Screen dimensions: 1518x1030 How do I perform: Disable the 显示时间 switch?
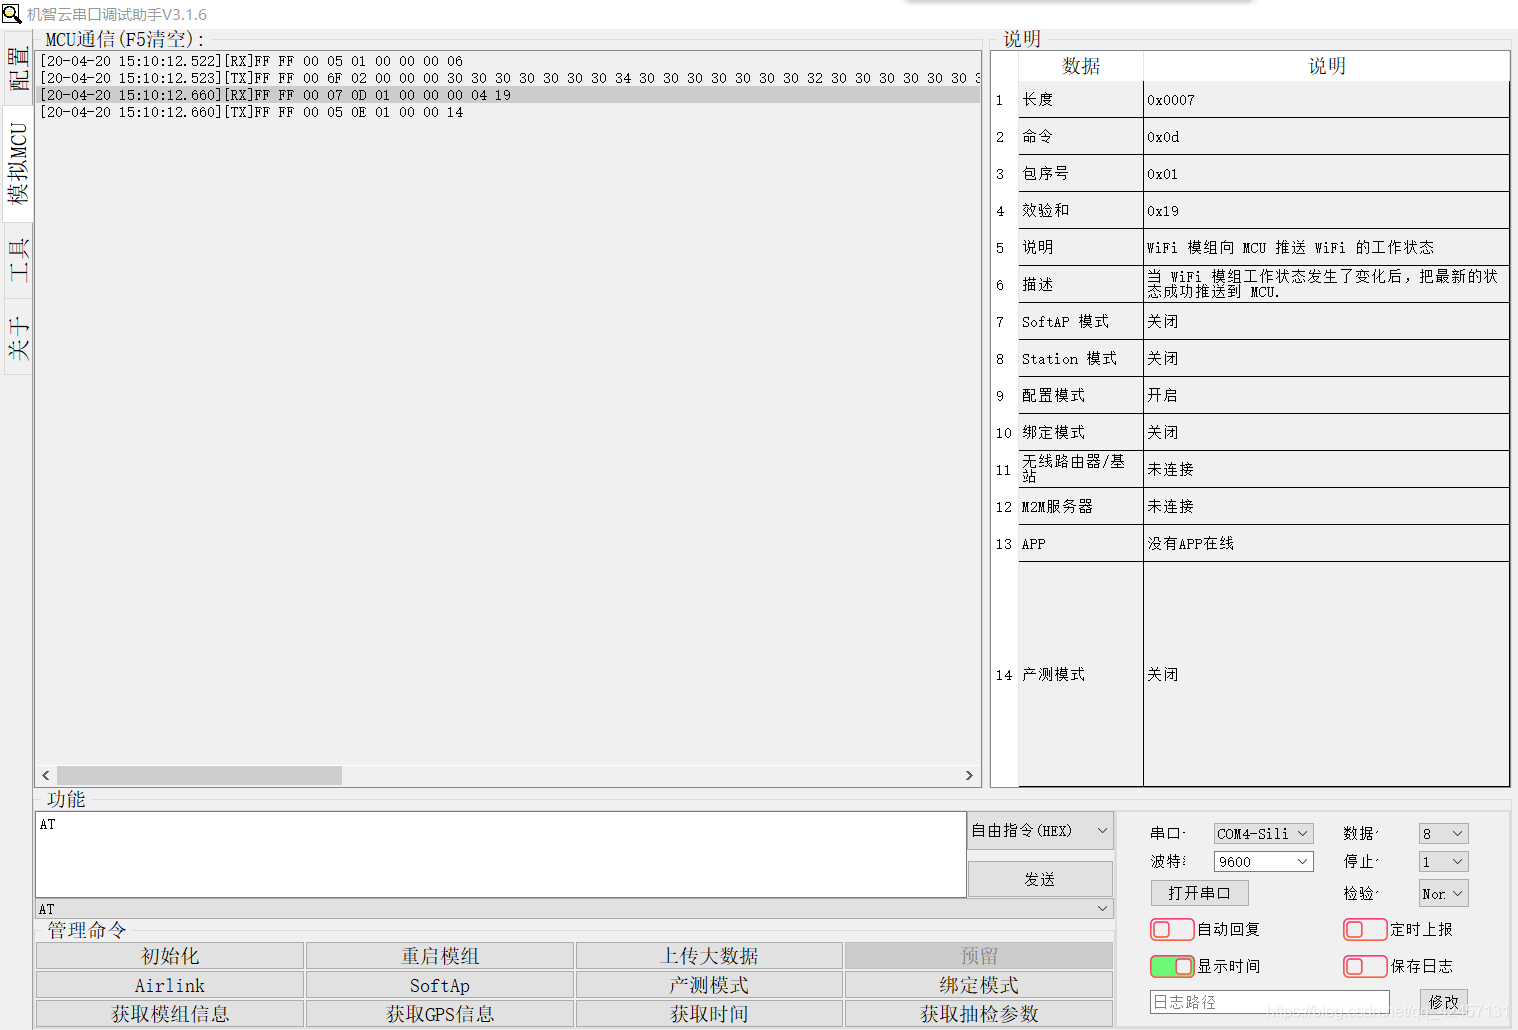[1171, 966]
